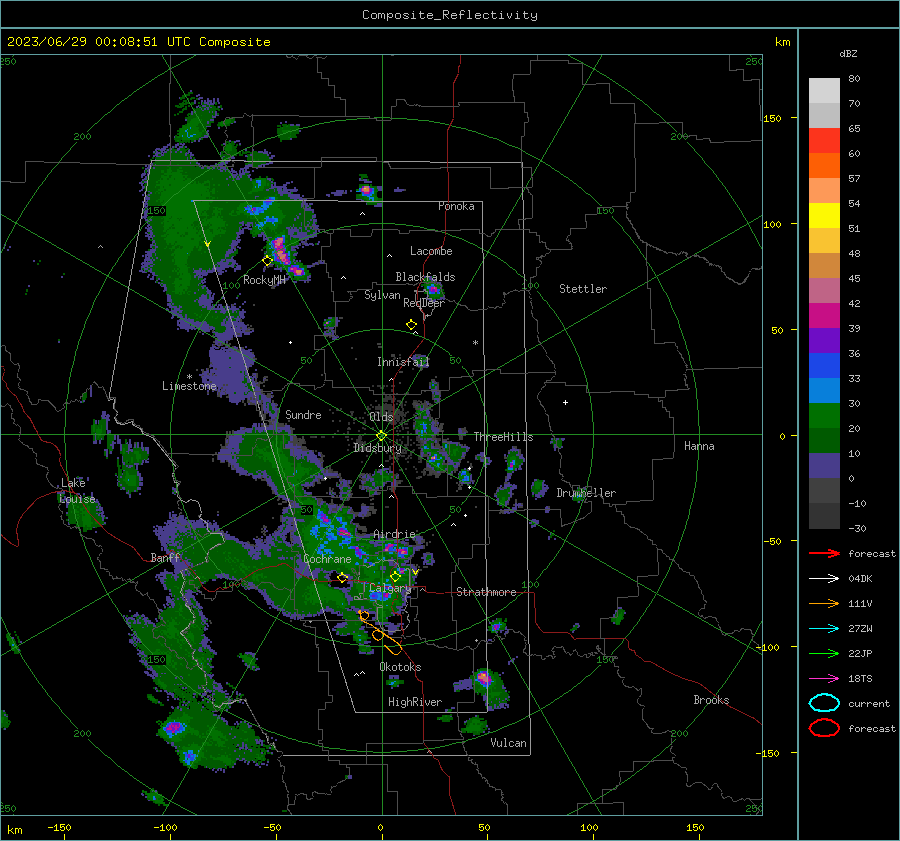Click the Olds city label
This screenshot has height=841, width=900.
381,417
